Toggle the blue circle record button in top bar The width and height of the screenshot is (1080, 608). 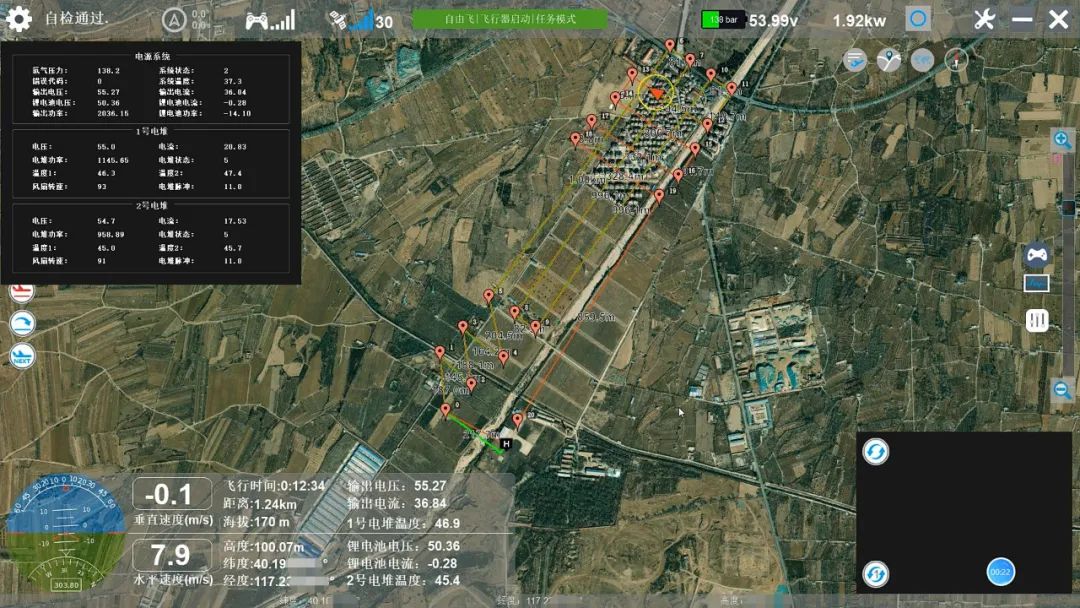coord(918,19)
